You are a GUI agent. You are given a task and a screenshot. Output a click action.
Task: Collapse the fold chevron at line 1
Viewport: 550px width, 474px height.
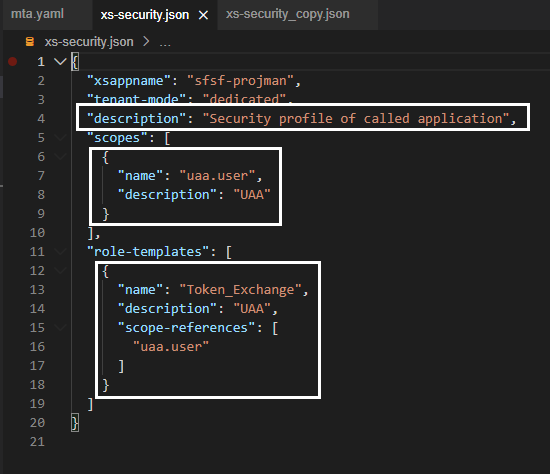(x=60, y=62)
